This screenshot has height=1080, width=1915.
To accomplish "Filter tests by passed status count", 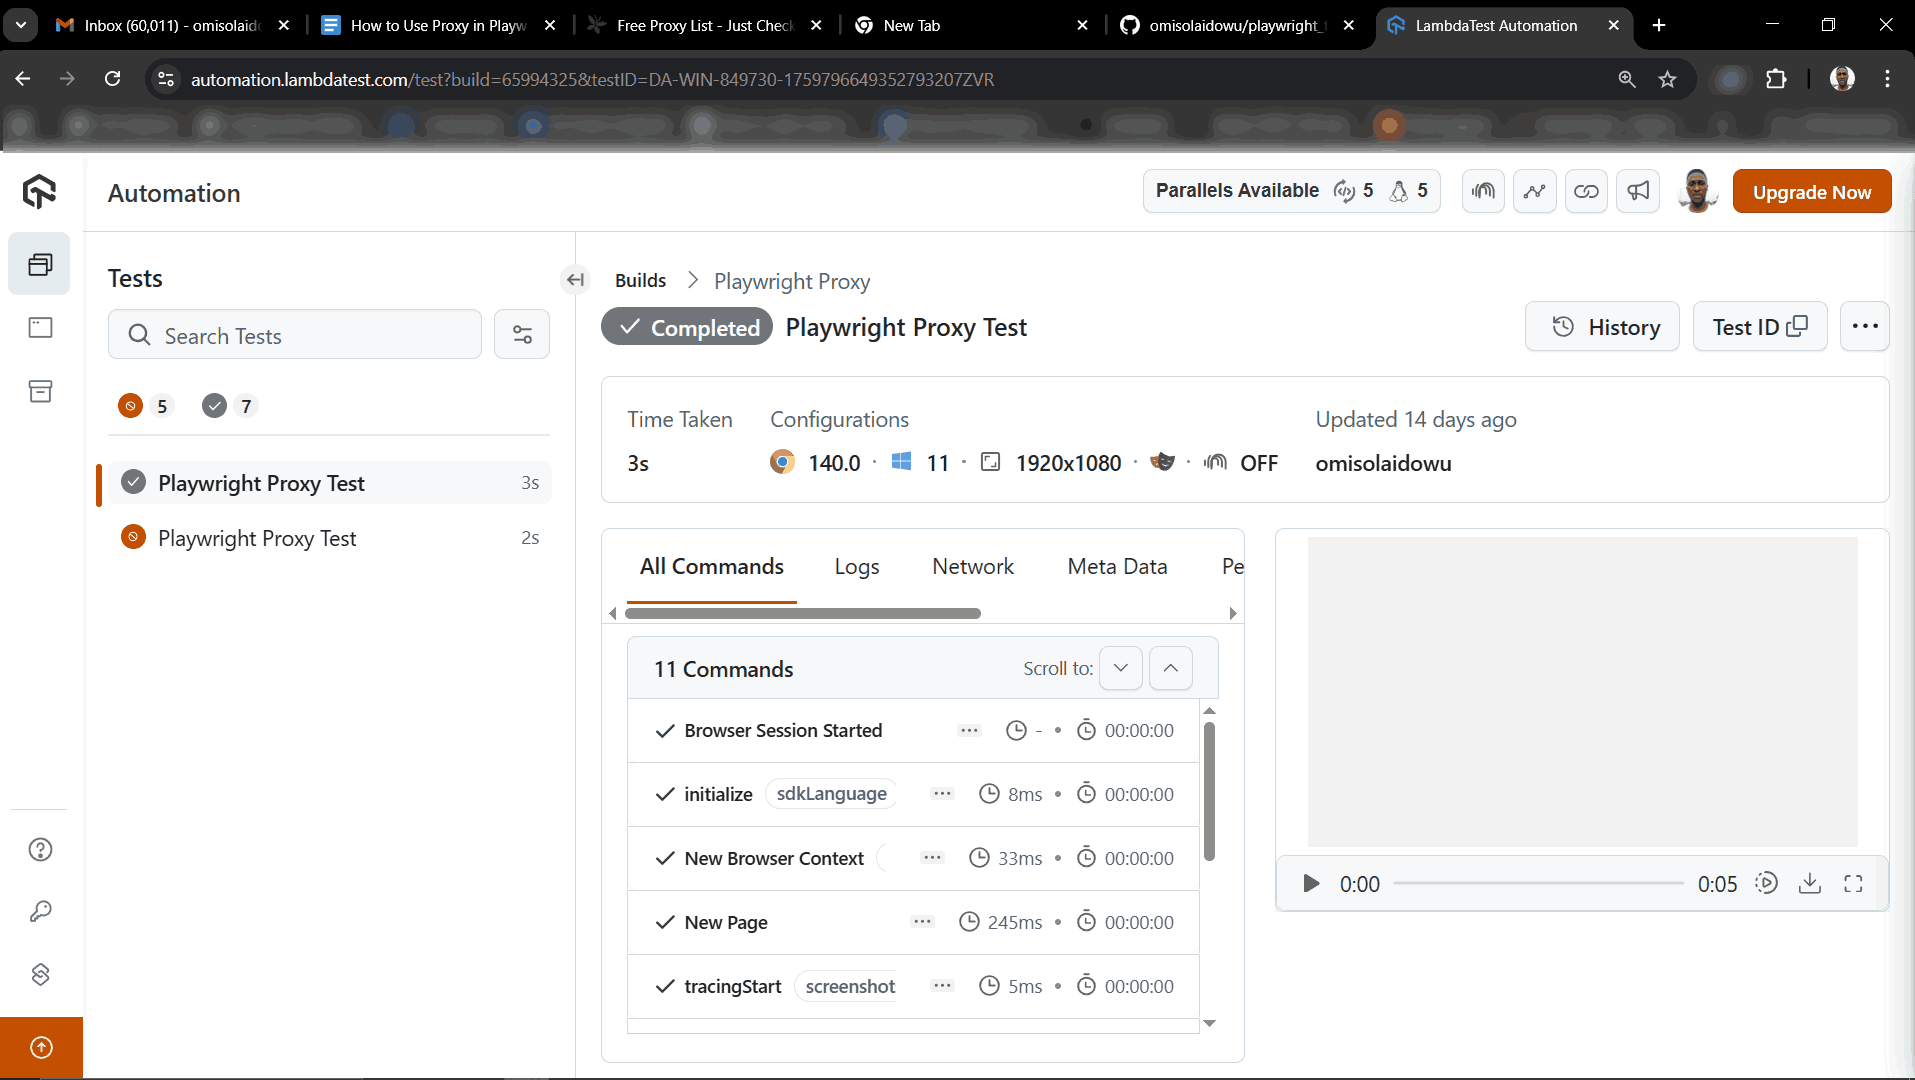I will tap(229, 406).
